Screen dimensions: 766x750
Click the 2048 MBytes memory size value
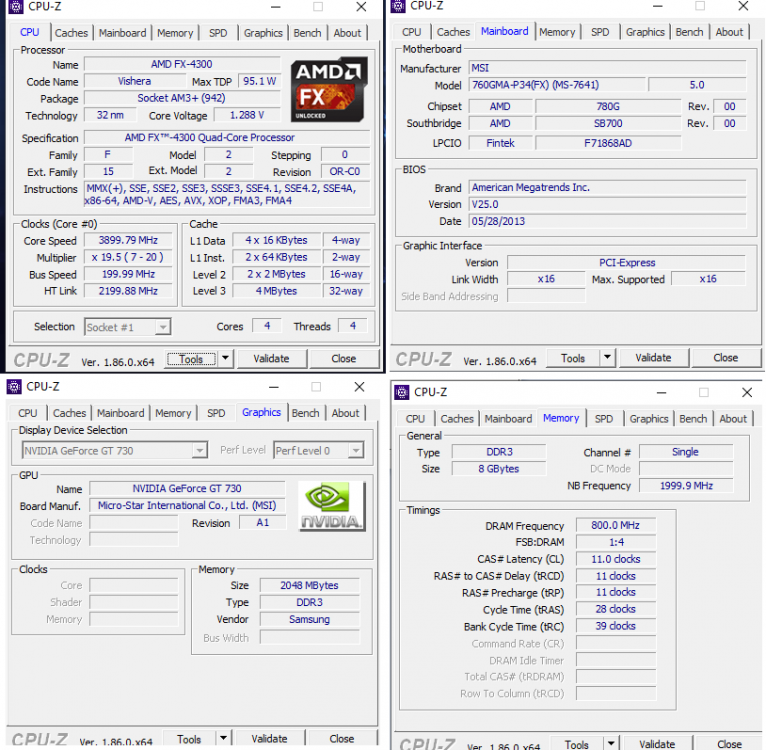309,585
